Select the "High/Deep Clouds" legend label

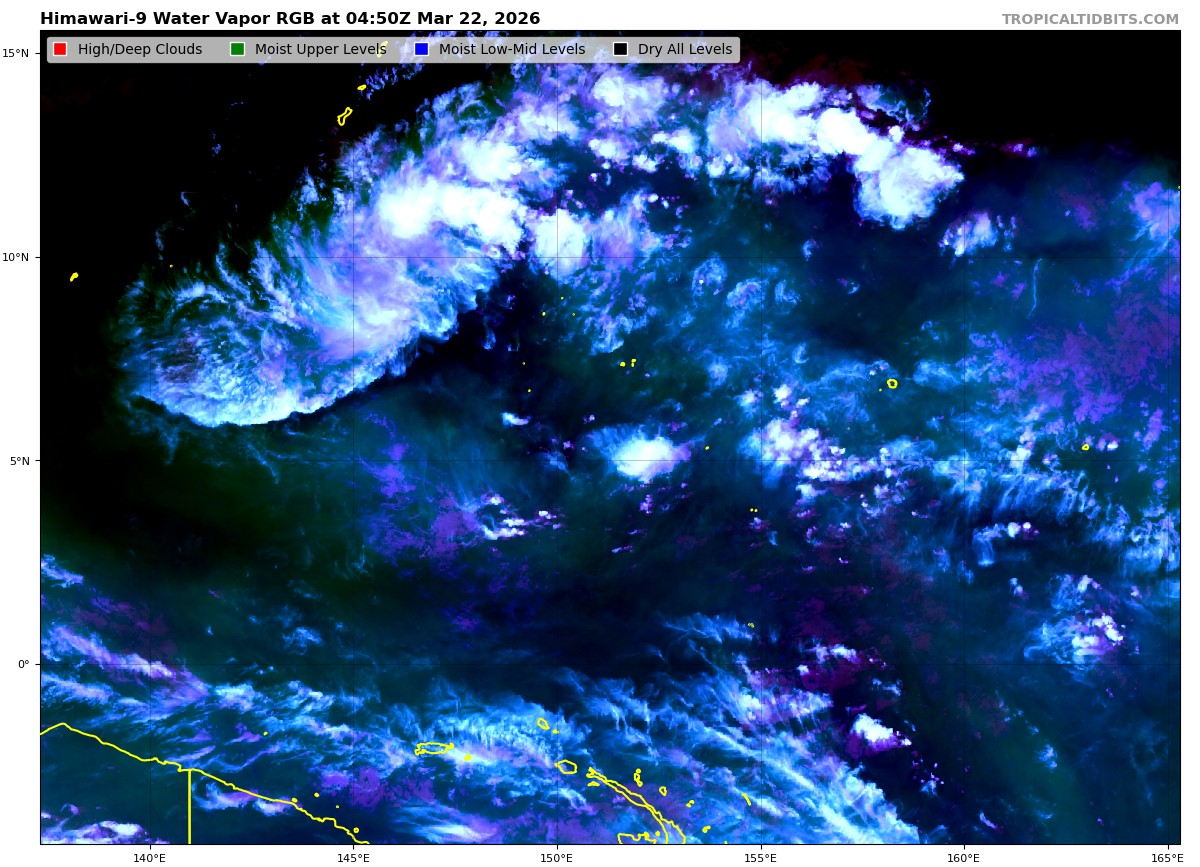coord(140,50)
